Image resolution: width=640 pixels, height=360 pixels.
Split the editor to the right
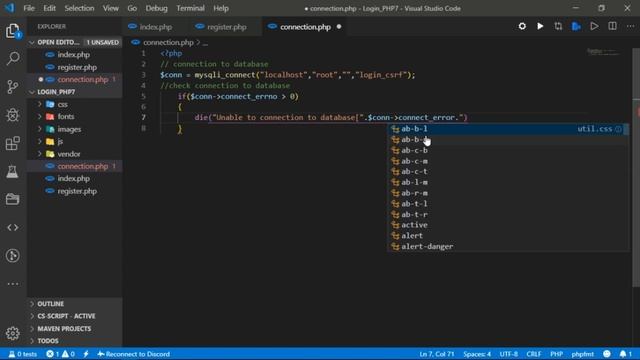coord(612,27)
